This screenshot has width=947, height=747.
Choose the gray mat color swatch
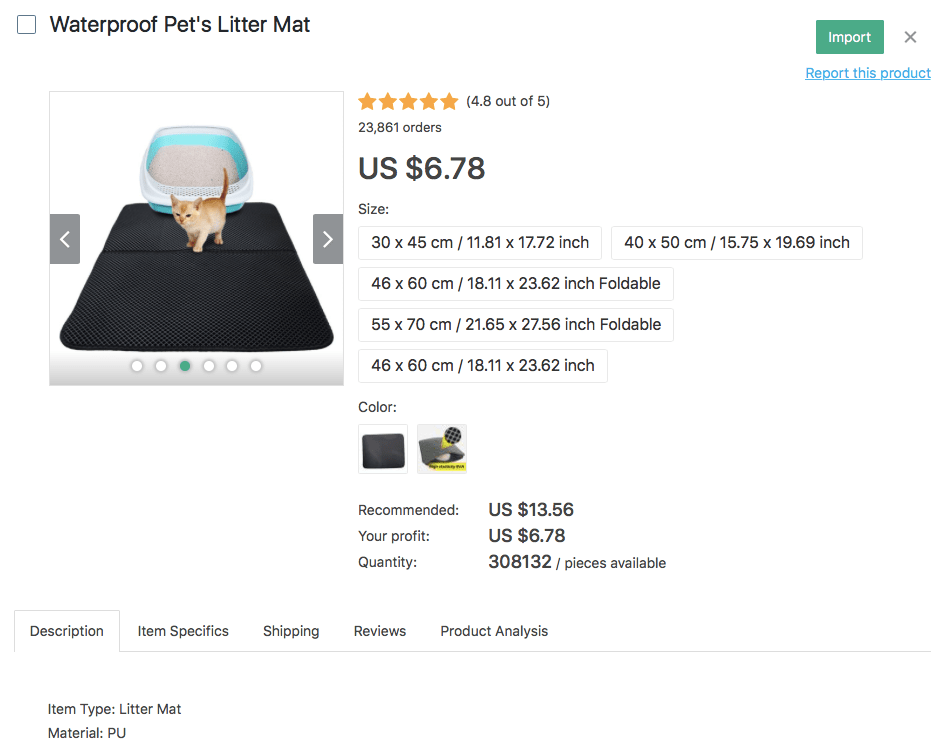pos(442,449)
